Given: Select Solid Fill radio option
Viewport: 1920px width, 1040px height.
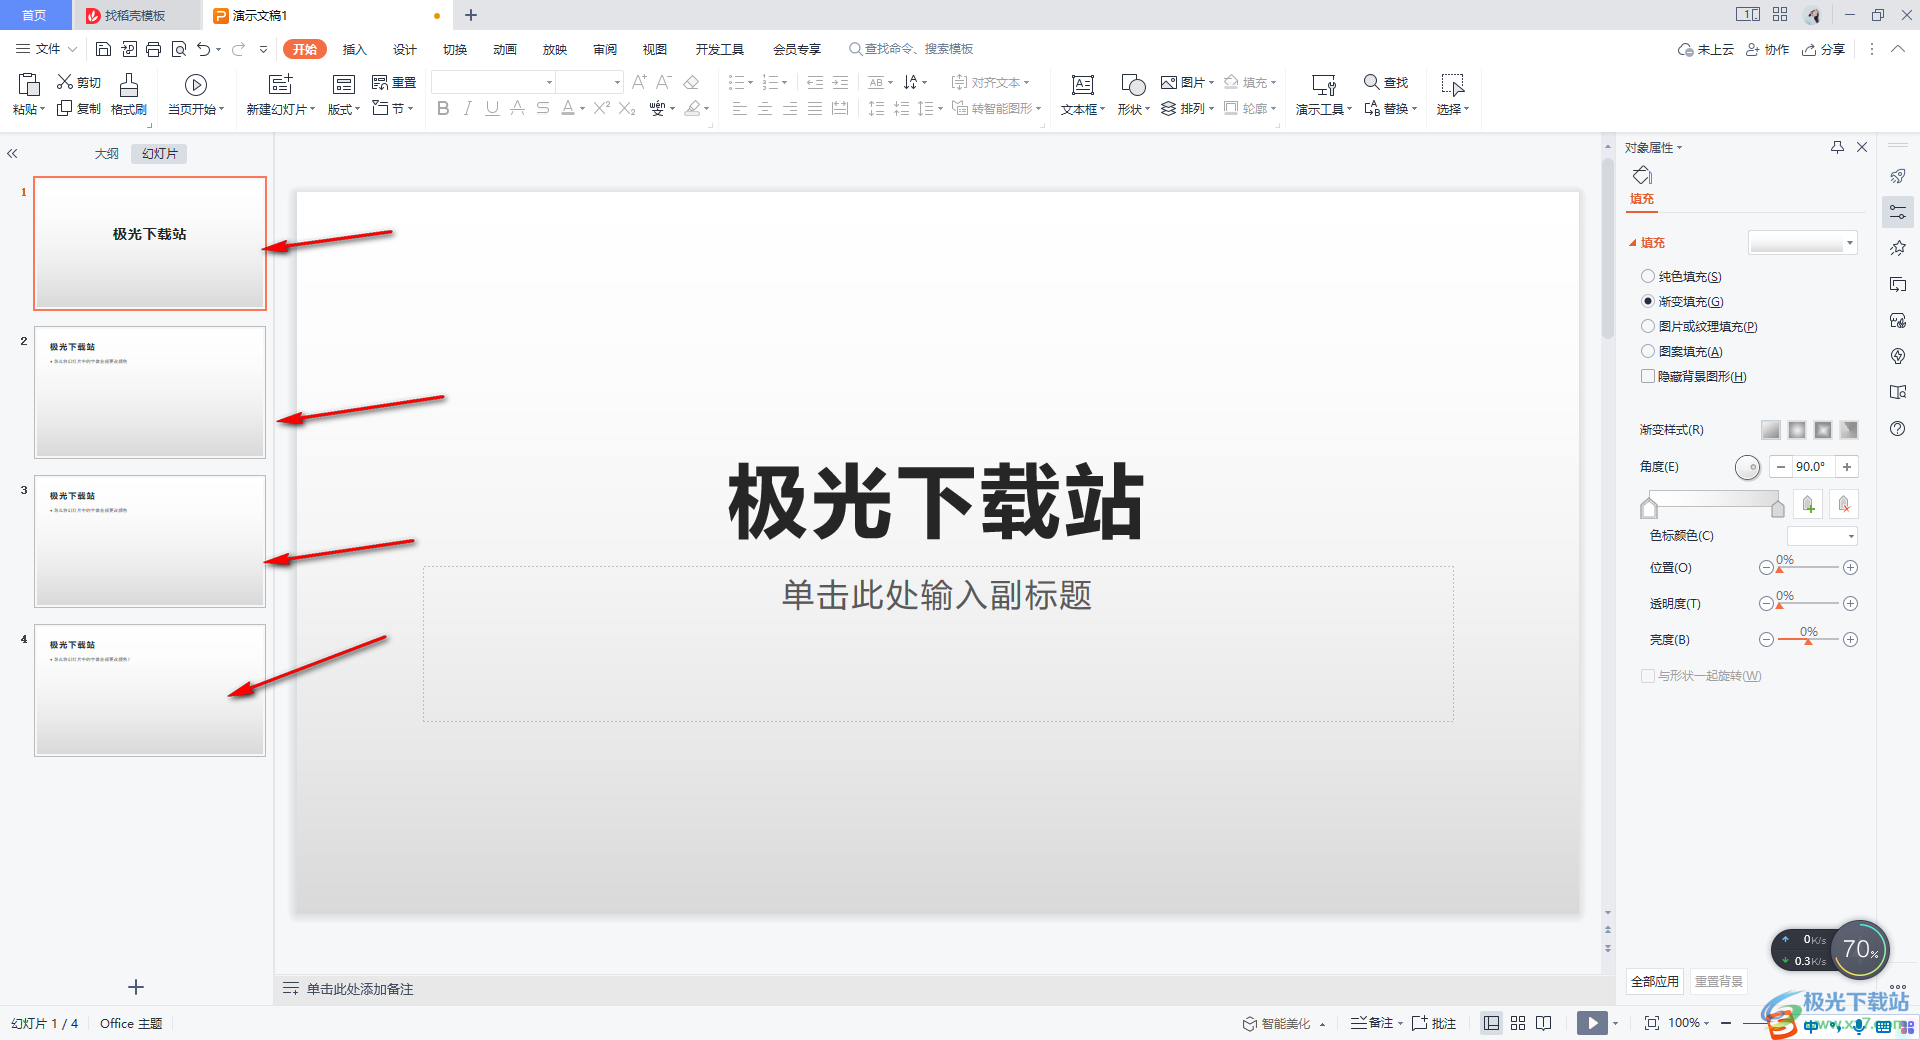Looking at the screenshot, I should pos(1648,276).
